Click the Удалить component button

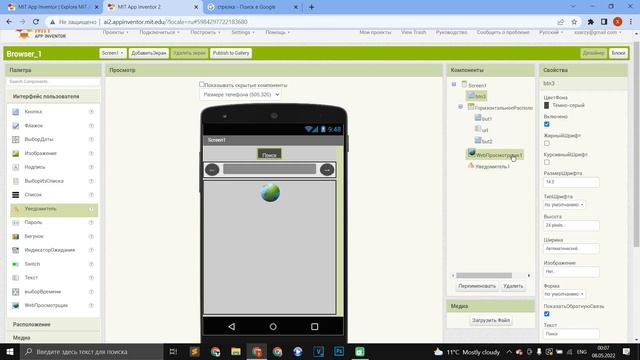point(513,286)
